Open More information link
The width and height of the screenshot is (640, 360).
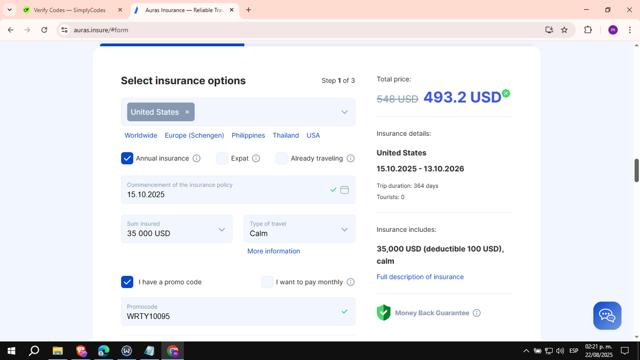[x=273, y=251]
